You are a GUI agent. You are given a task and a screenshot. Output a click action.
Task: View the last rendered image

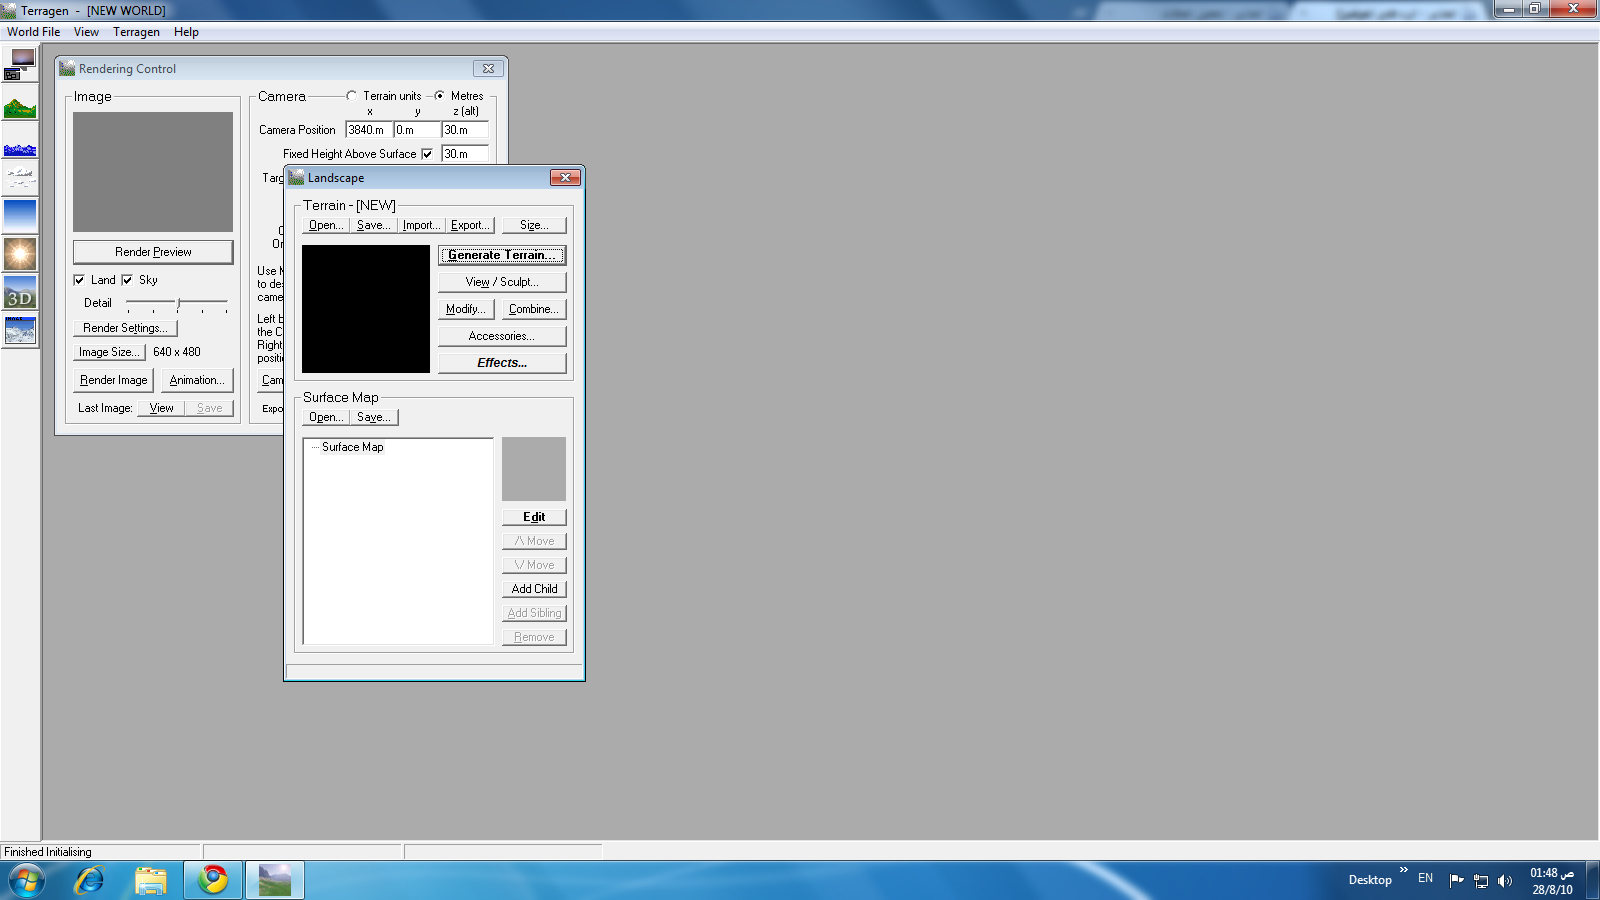tap(161, 408)
